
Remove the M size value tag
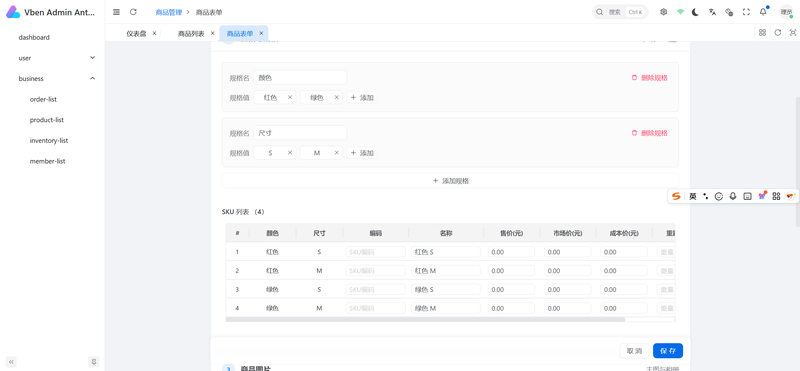pos(336,153)
